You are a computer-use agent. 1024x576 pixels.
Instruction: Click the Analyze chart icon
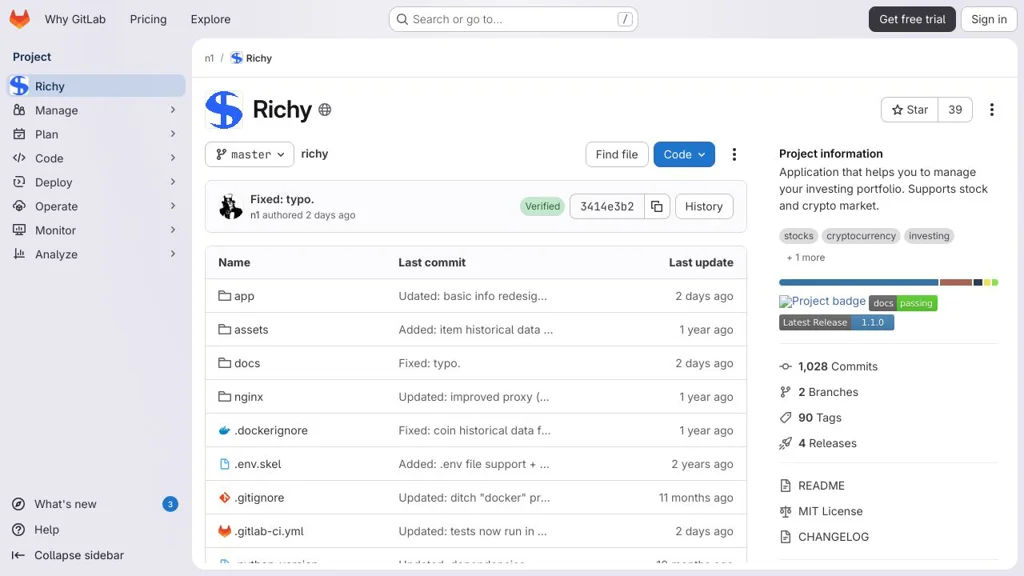click(x=20, y=254)
